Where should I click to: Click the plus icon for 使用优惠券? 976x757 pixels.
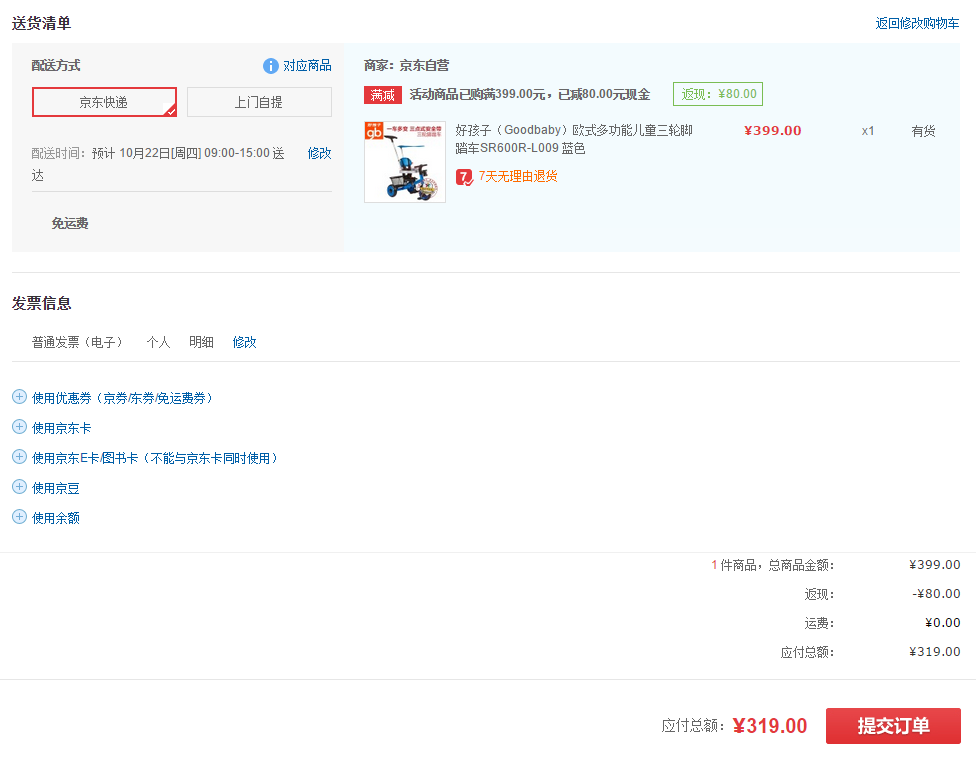(19, 397)
